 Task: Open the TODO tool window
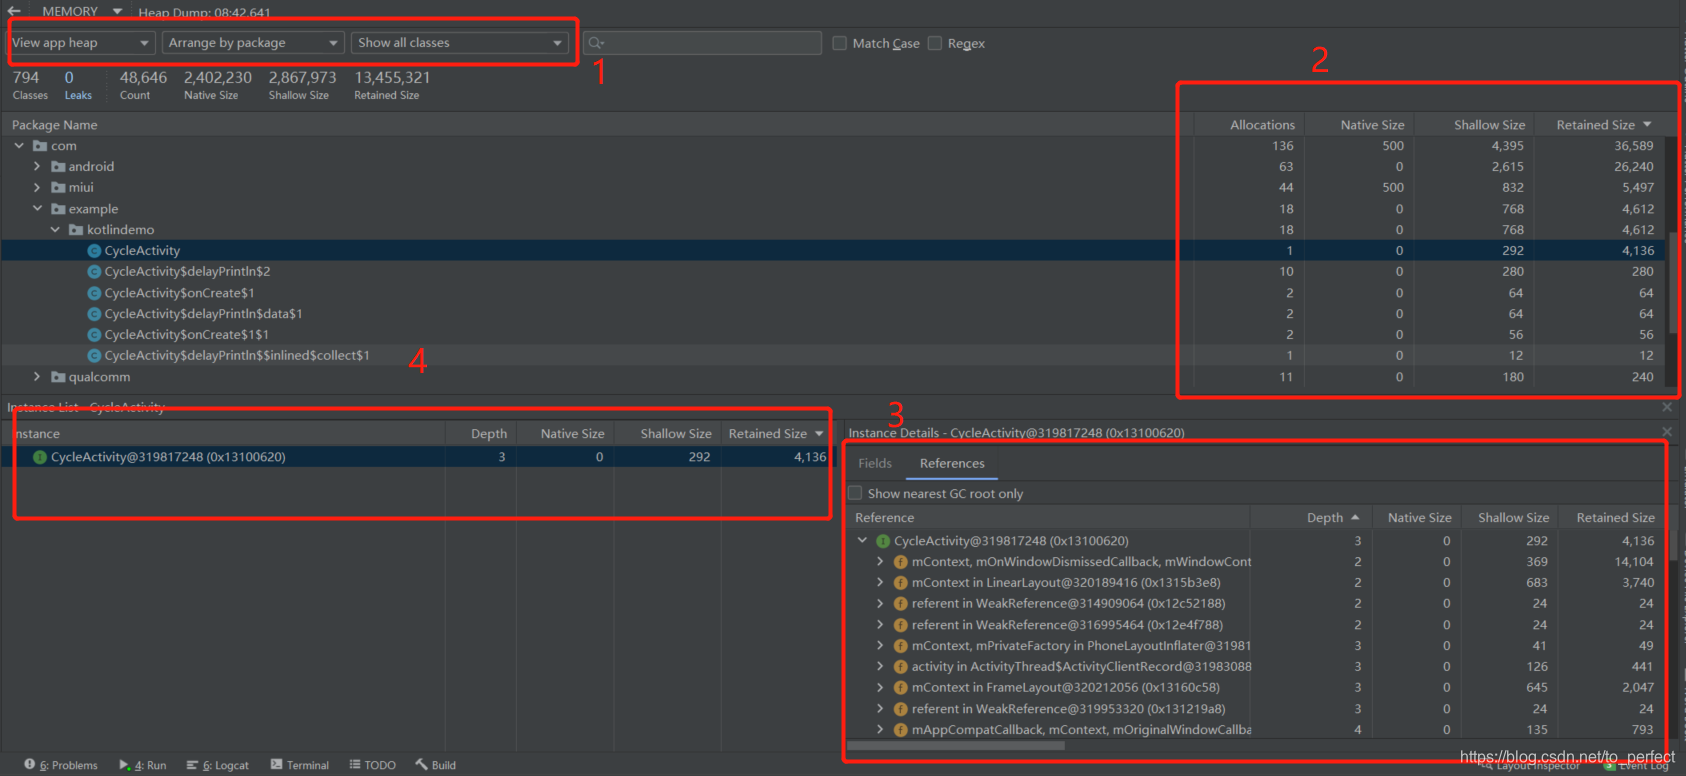373,765
